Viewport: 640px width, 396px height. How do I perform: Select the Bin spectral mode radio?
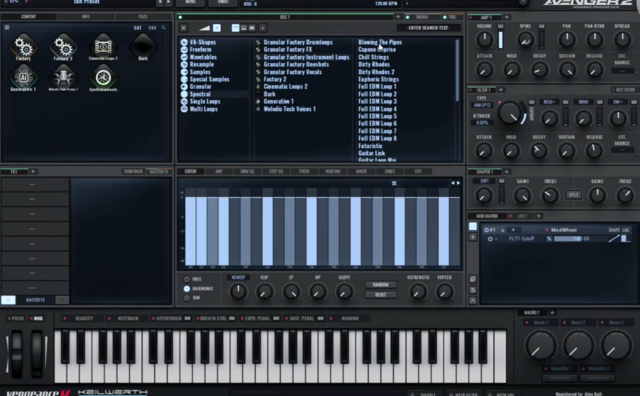[187, 298]
